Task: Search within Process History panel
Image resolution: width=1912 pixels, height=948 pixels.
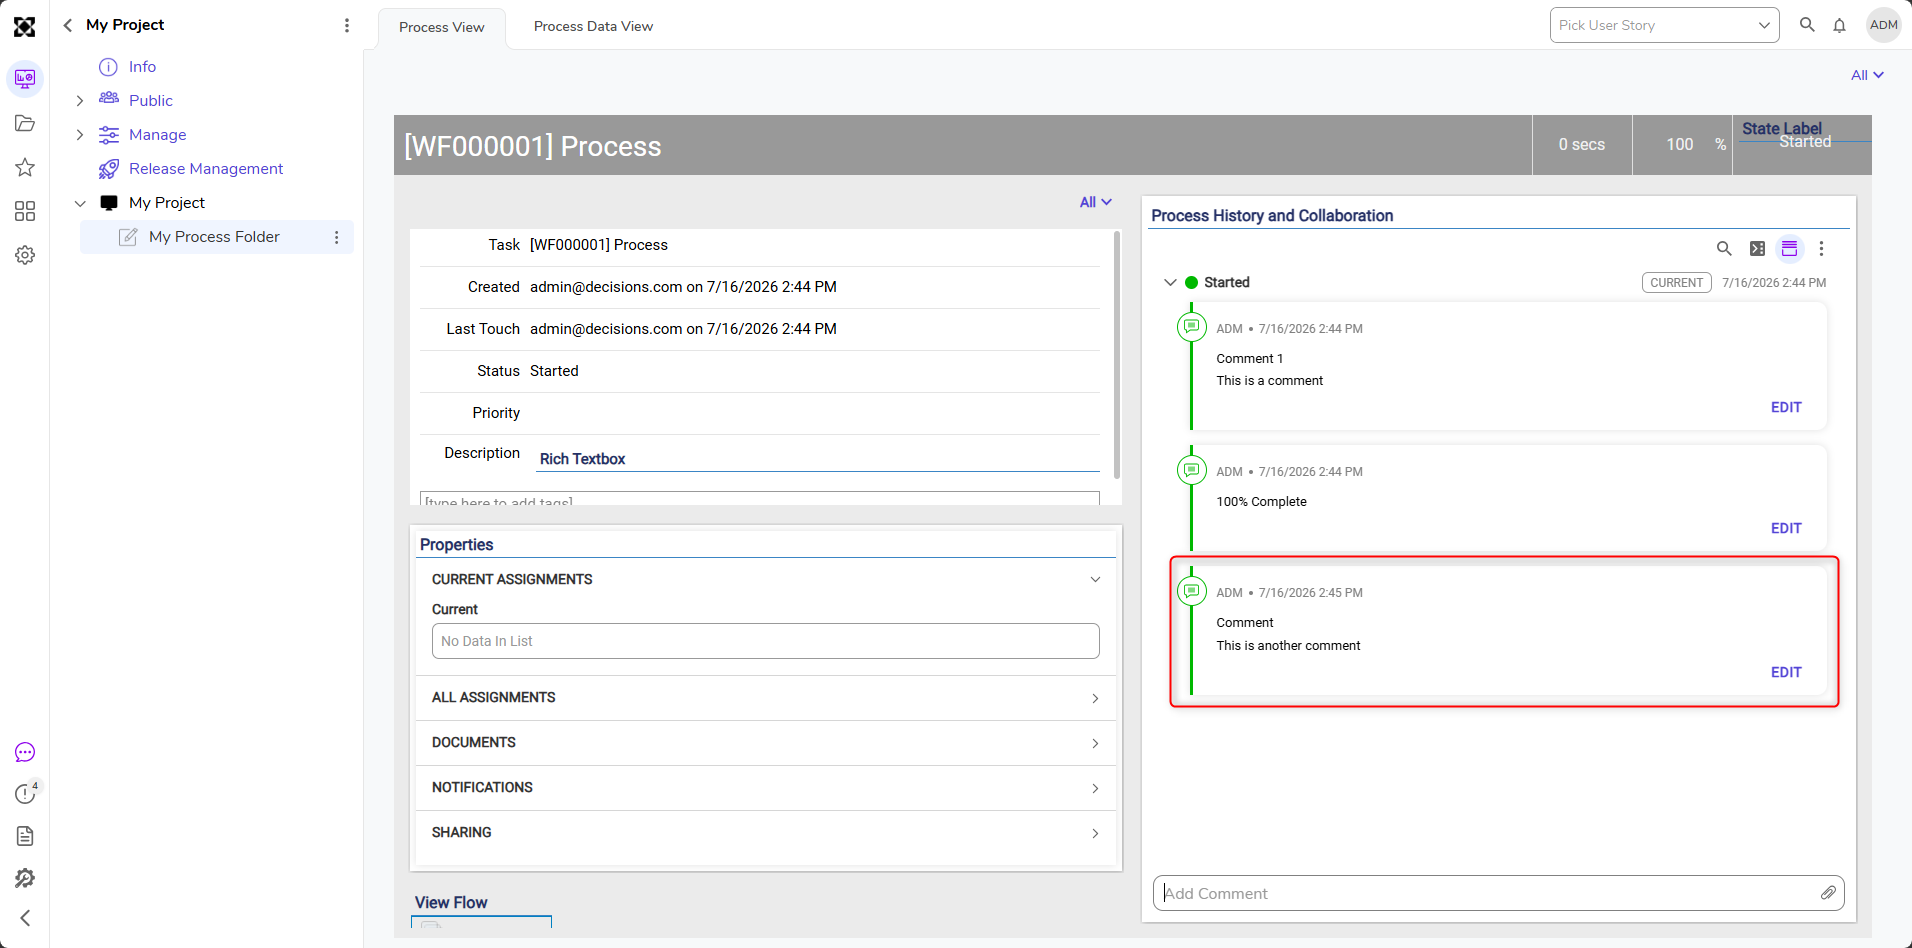Action: [x=1724, y=248]
